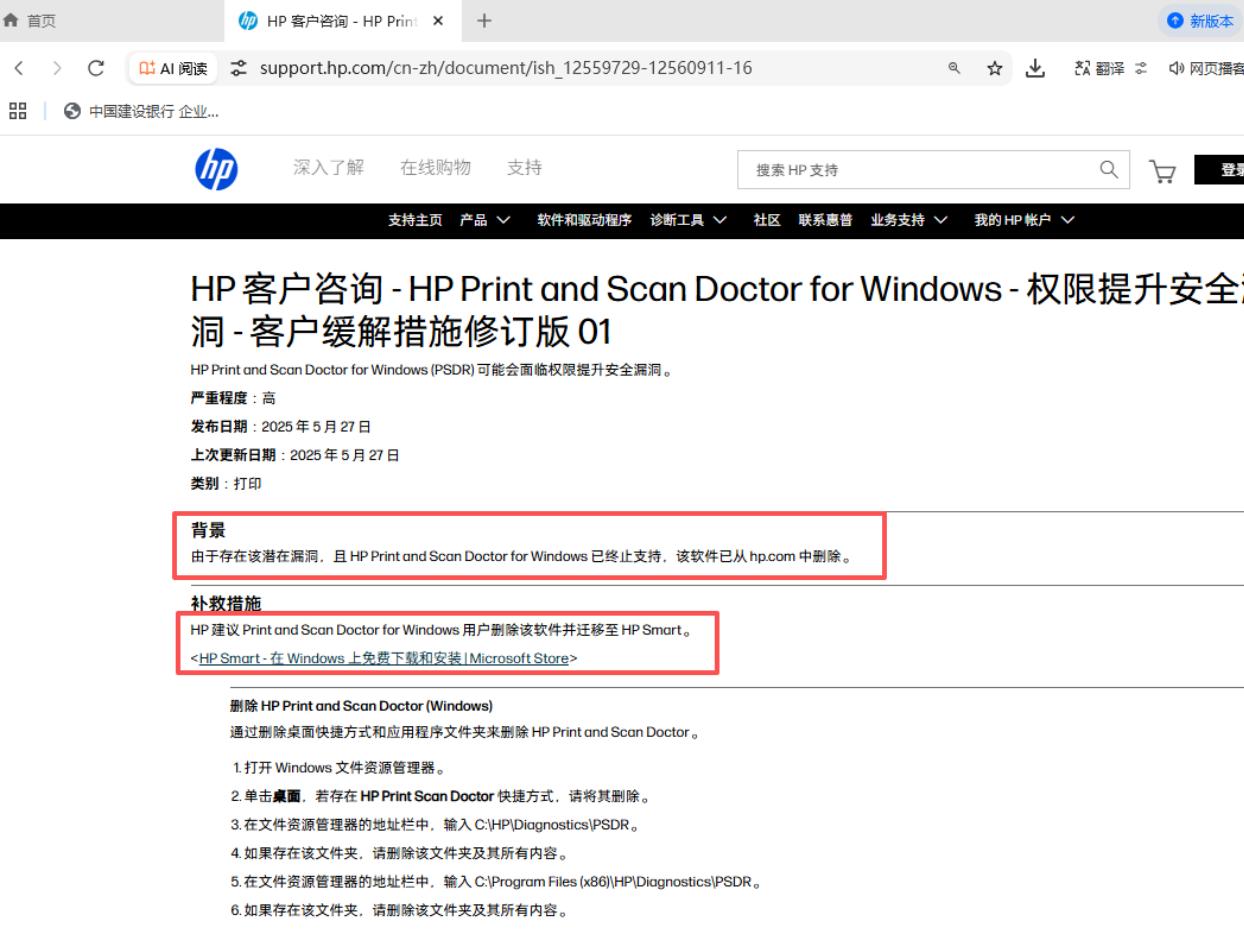The image size is (1244, 935).
Task: Click the magnifier in the HP support search box
Action: click(1108, 170)
